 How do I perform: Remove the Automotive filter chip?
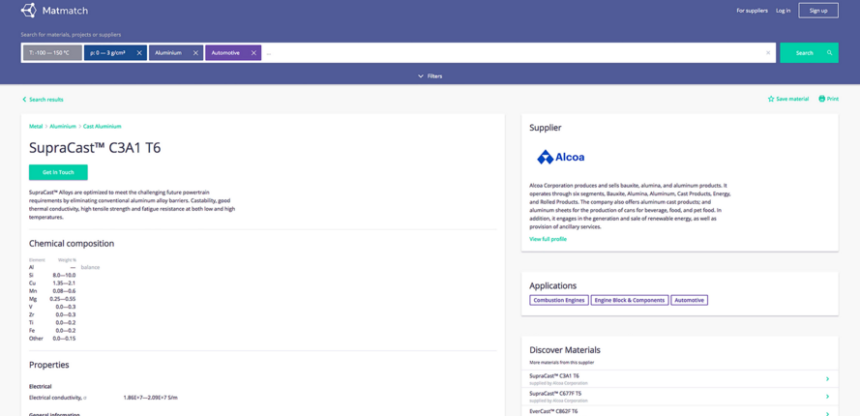253,53
